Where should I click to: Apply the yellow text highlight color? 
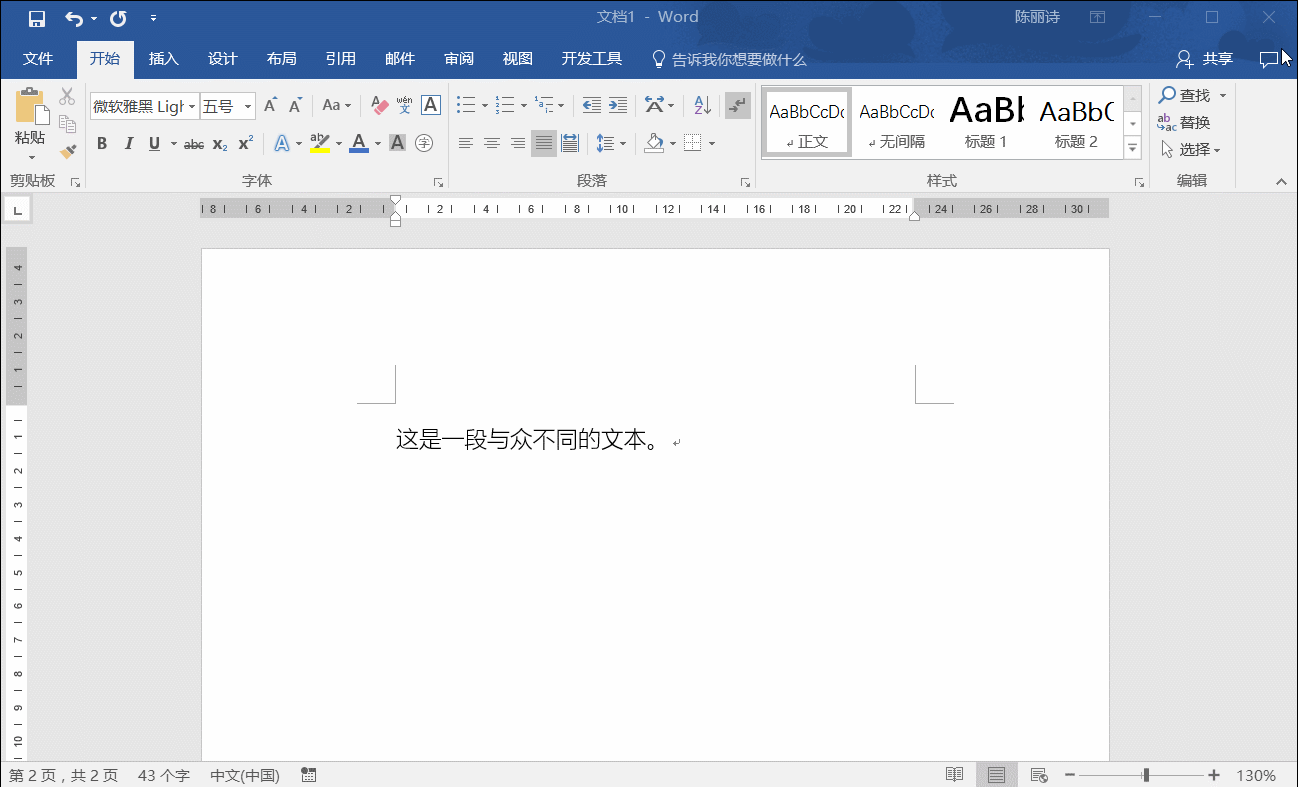coord(320,143)
